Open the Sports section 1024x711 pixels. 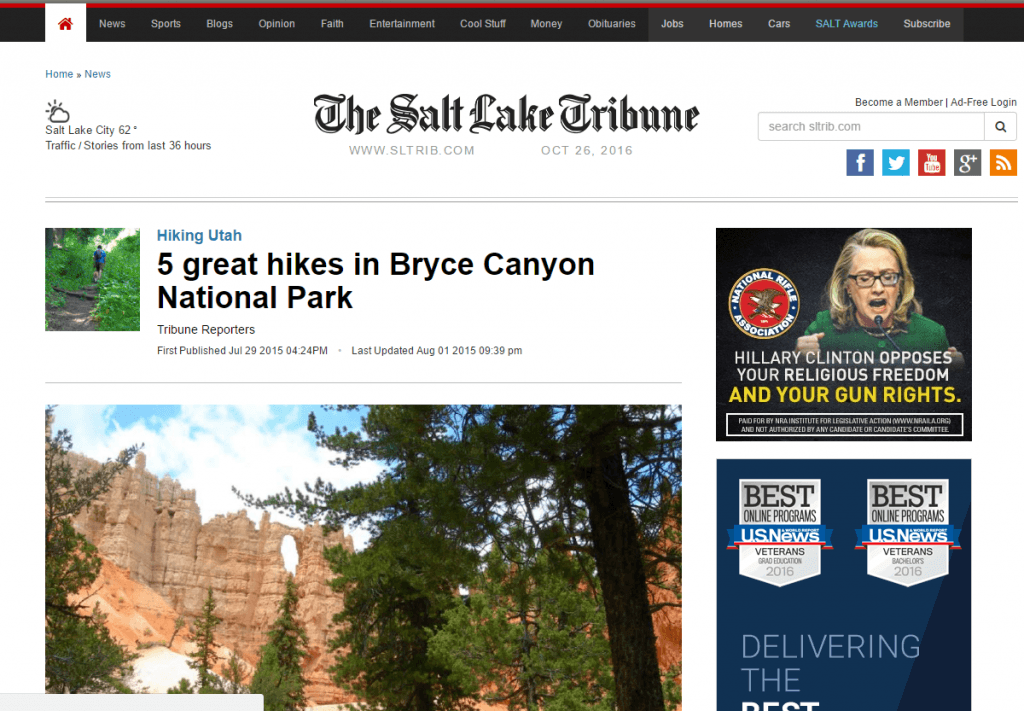coord(166,24)
